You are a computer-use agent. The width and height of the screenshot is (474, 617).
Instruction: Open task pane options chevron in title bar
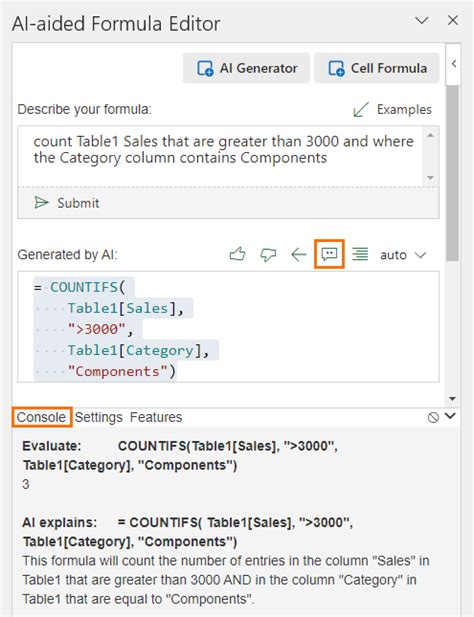422,20
